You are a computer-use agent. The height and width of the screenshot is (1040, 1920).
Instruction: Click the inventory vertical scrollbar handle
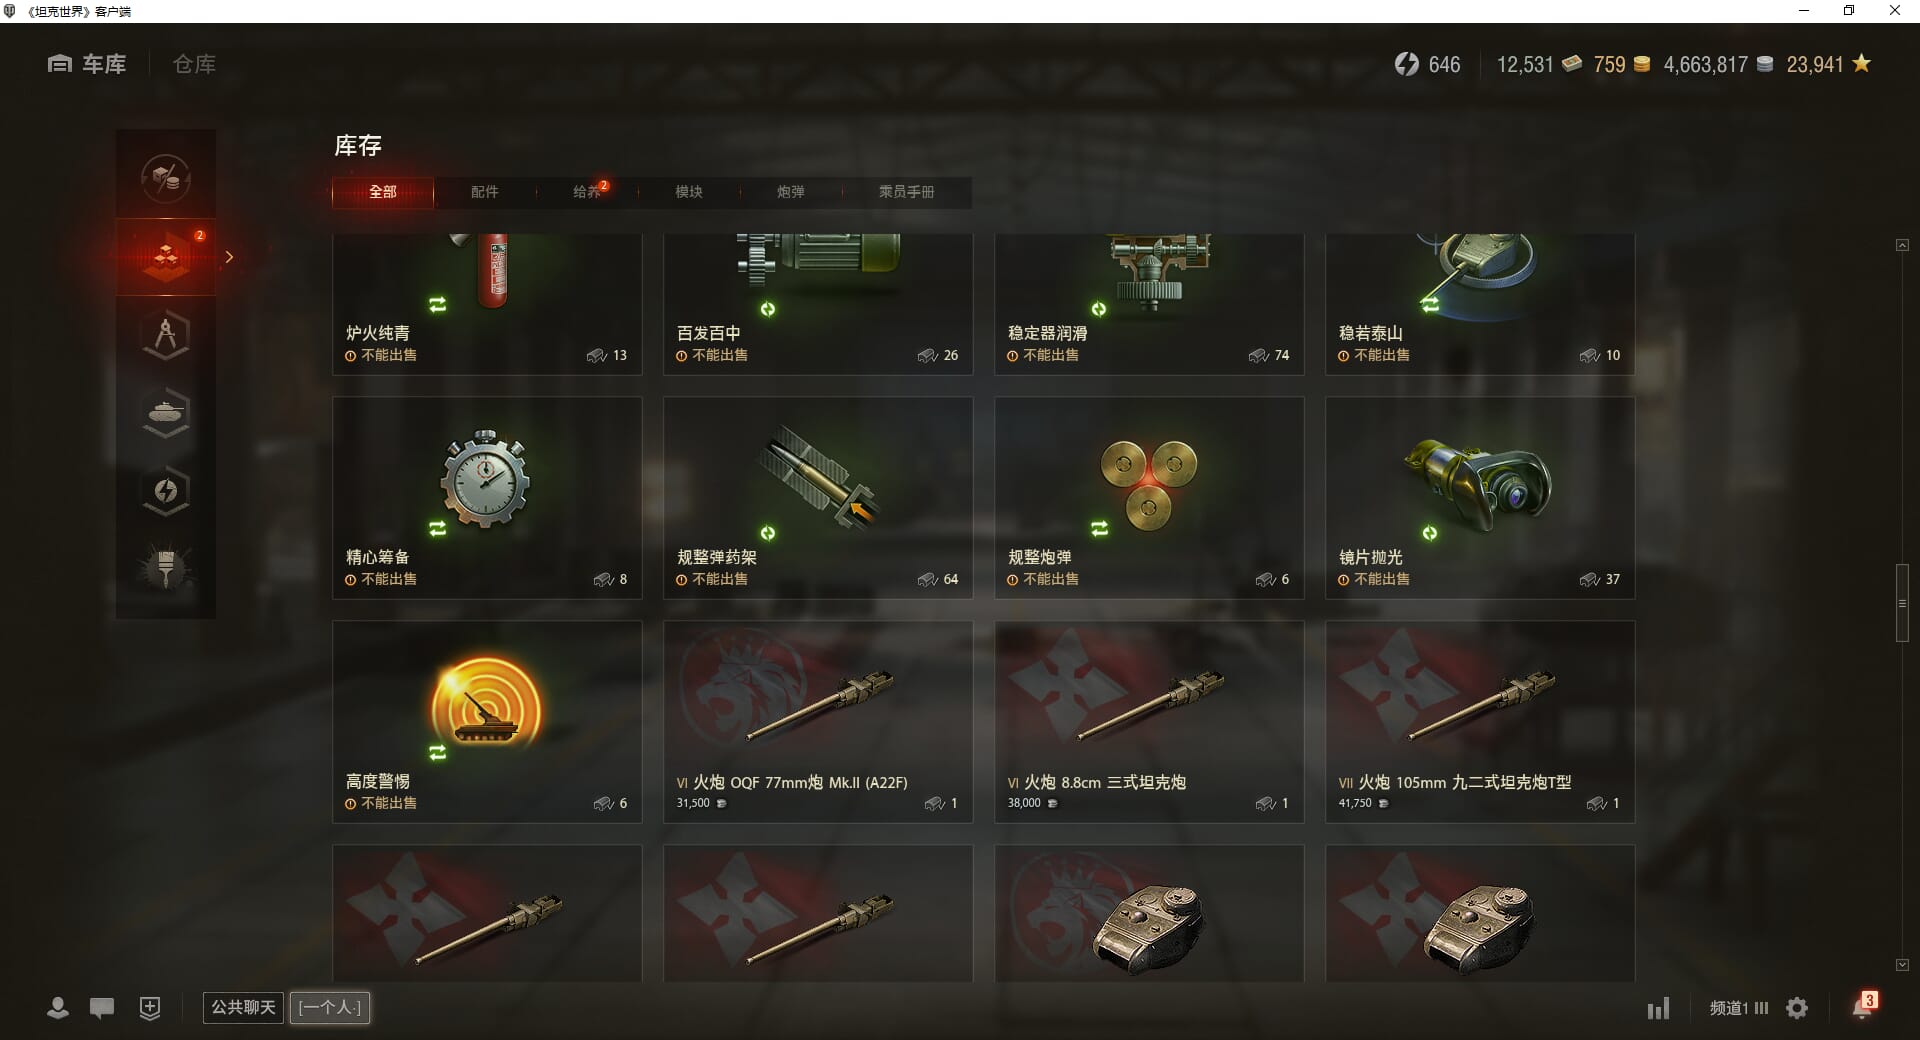[x=1902, y=603]
